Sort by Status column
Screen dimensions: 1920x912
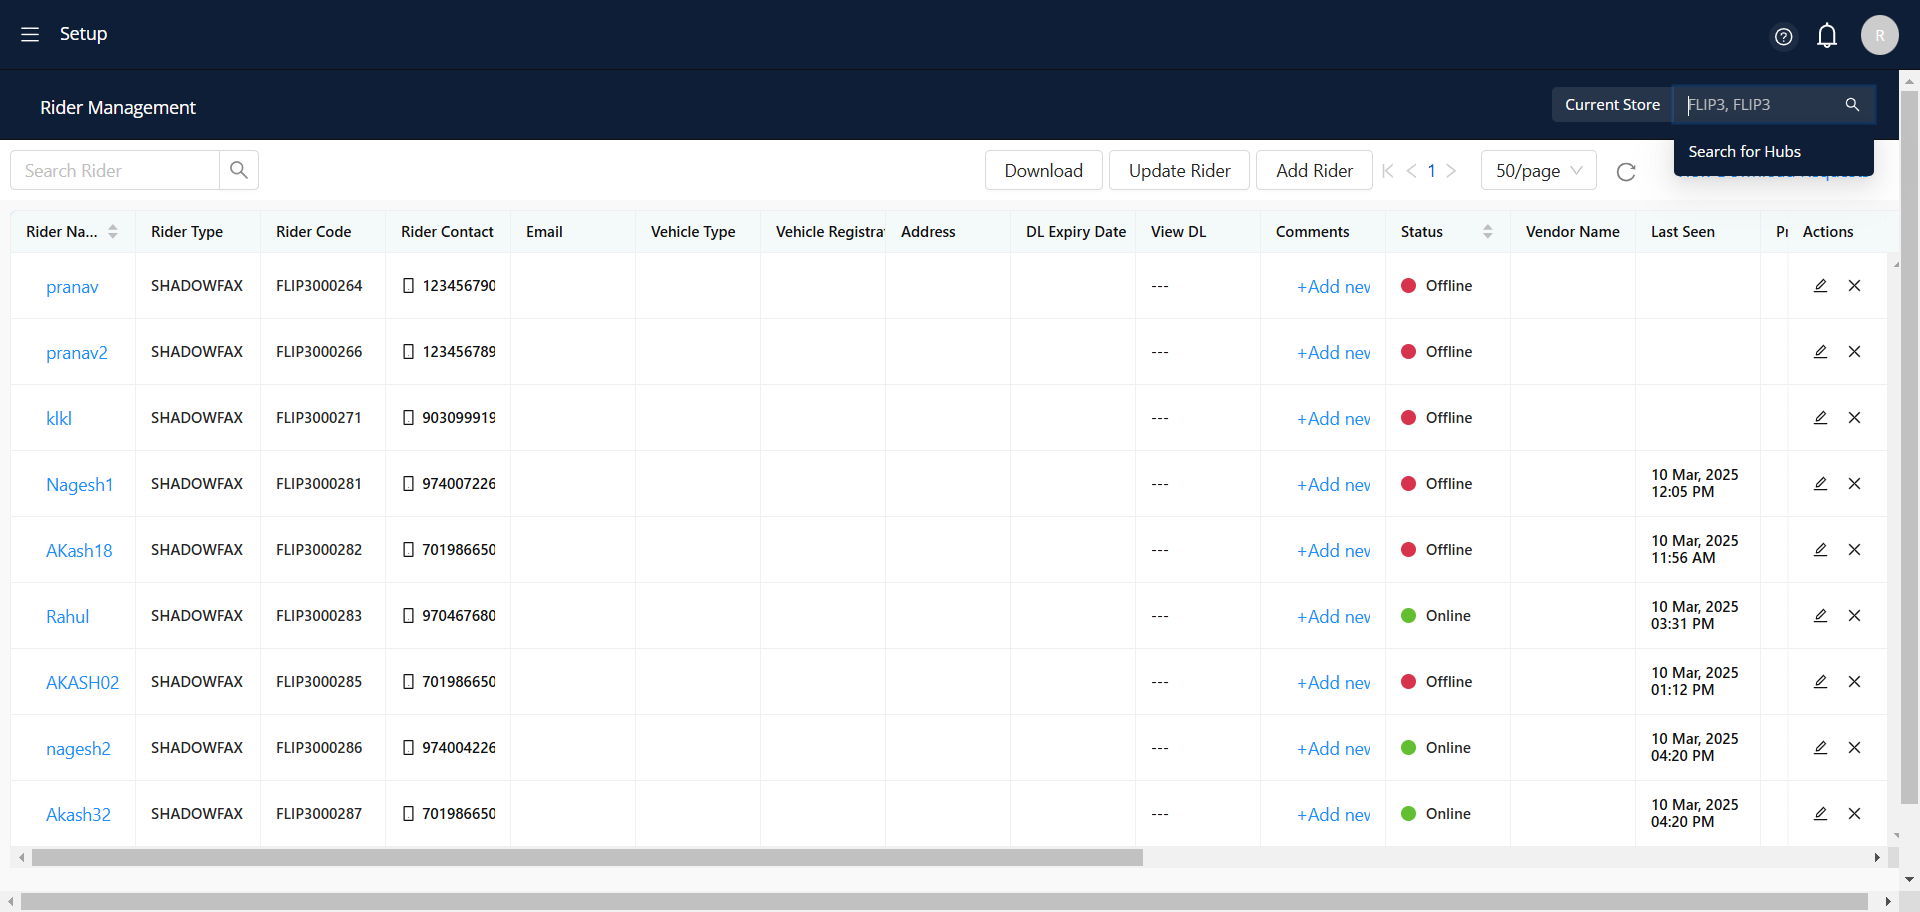[x=1488, y=231]
